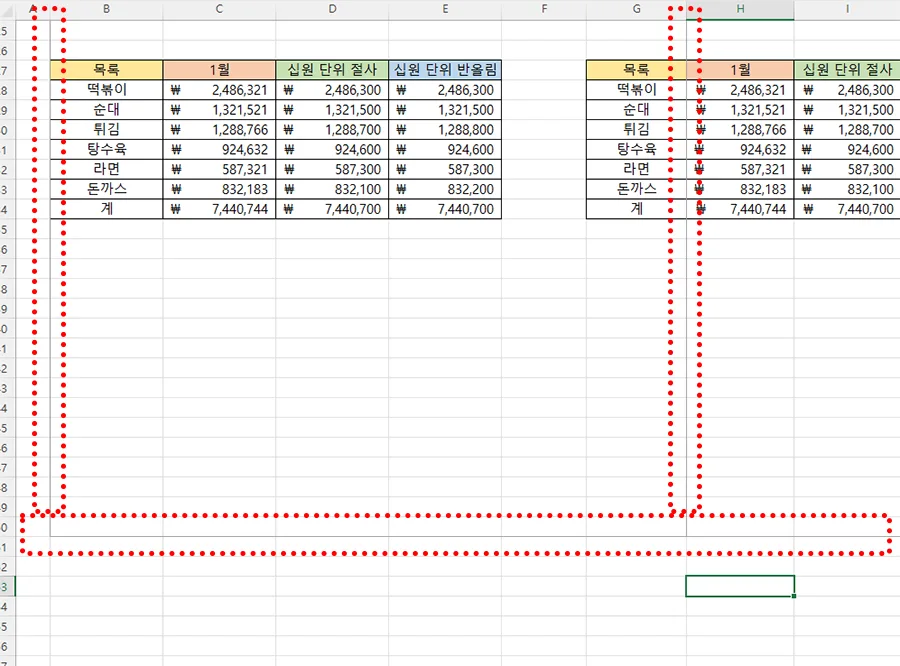Select the 탕수육 cell in column G
The image size is (900, 666).
(x=636, y=149)
